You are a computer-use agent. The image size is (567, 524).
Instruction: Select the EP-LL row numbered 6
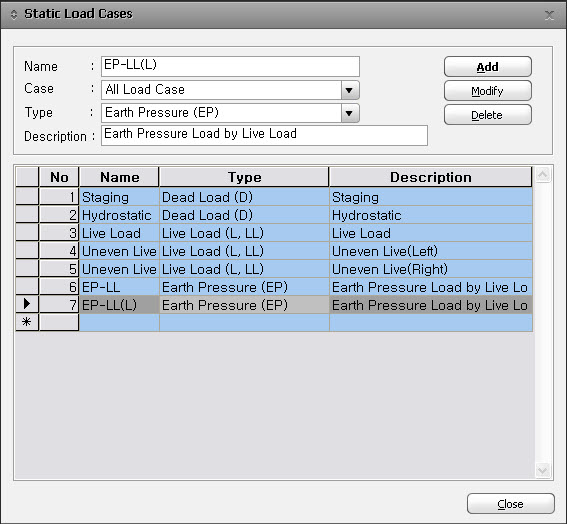coord(274,287)
